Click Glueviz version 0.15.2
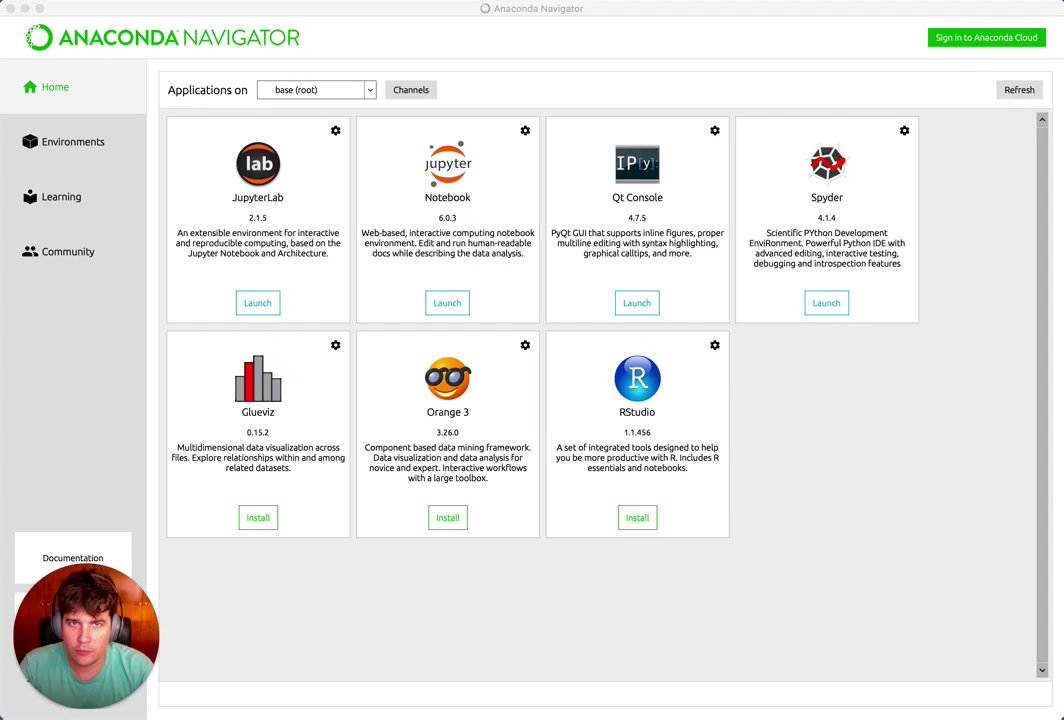This screenshot has height=720, width=1064. click(x=258, y=432)
